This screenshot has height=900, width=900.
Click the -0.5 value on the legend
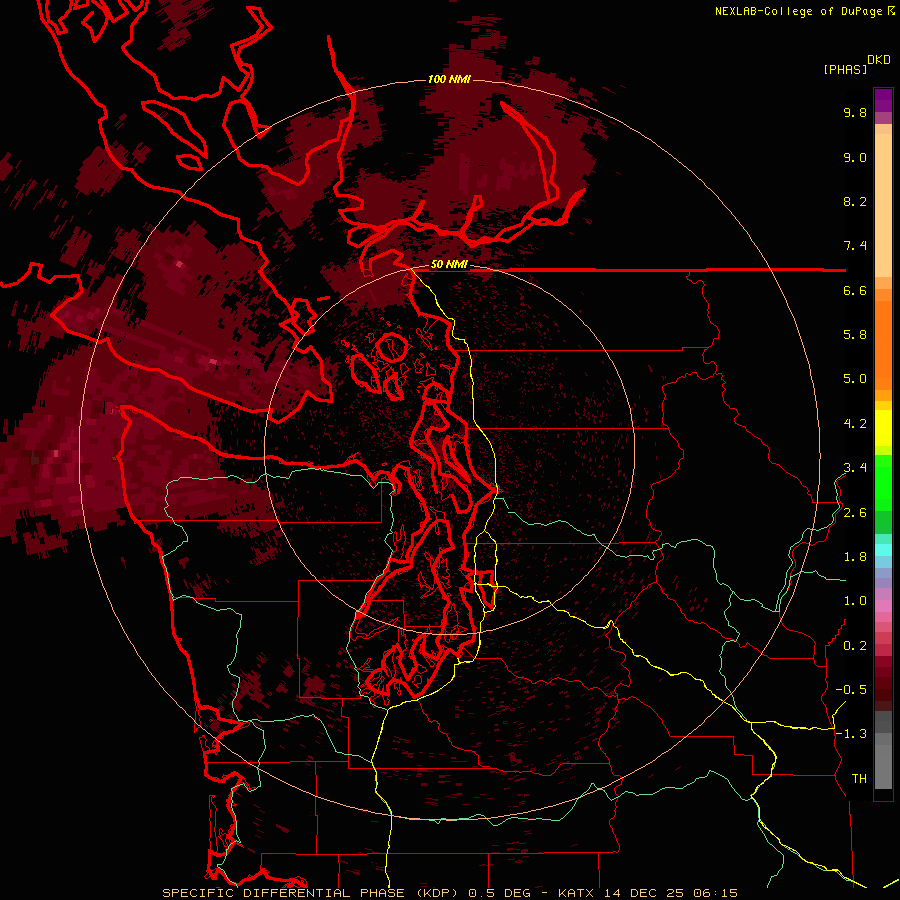[851, 690]
